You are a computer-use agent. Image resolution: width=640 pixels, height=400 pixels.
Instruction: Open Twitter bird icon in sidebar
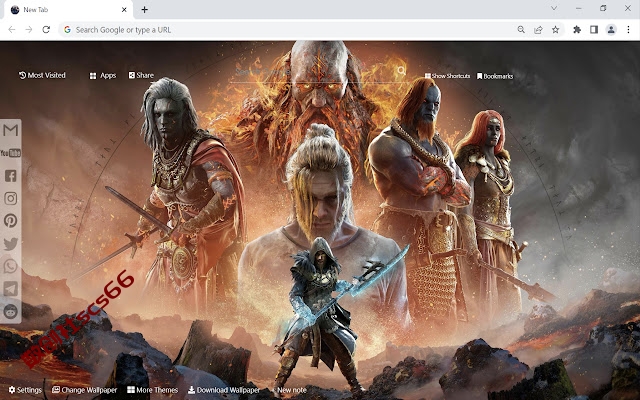click(x=11, y=244)
